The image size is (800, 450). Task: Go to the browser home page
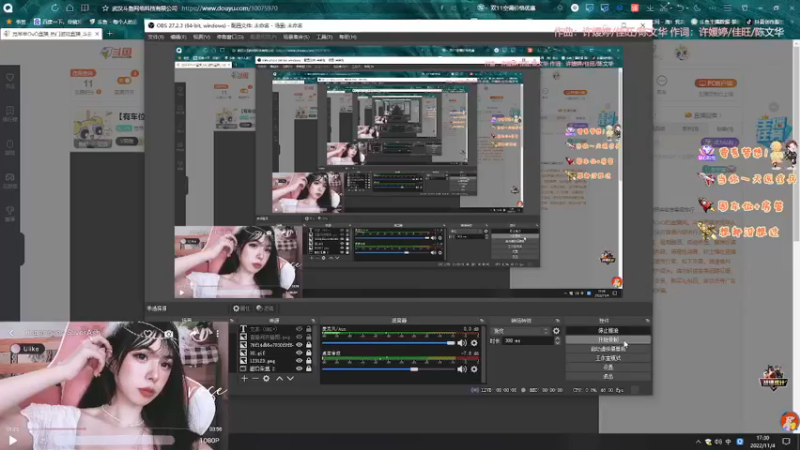[69, 8]
